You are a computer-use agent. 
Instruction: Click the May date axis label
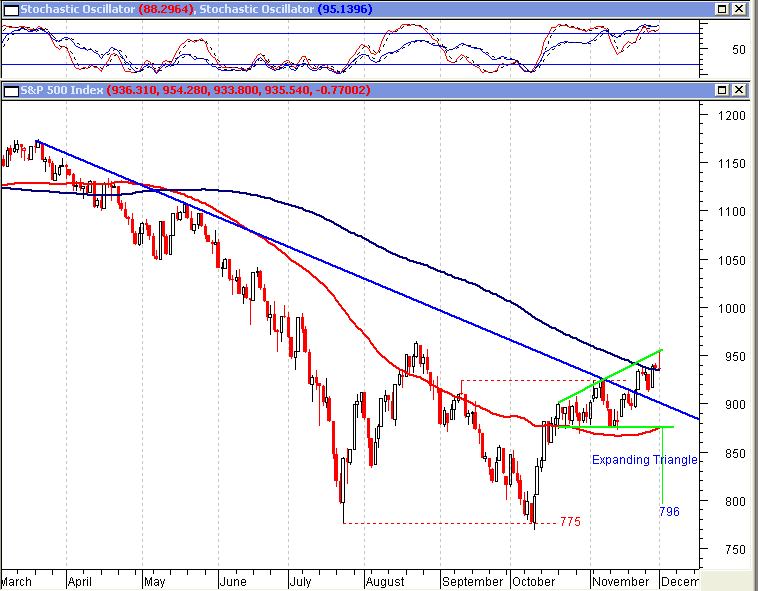[x=155, y=582]
